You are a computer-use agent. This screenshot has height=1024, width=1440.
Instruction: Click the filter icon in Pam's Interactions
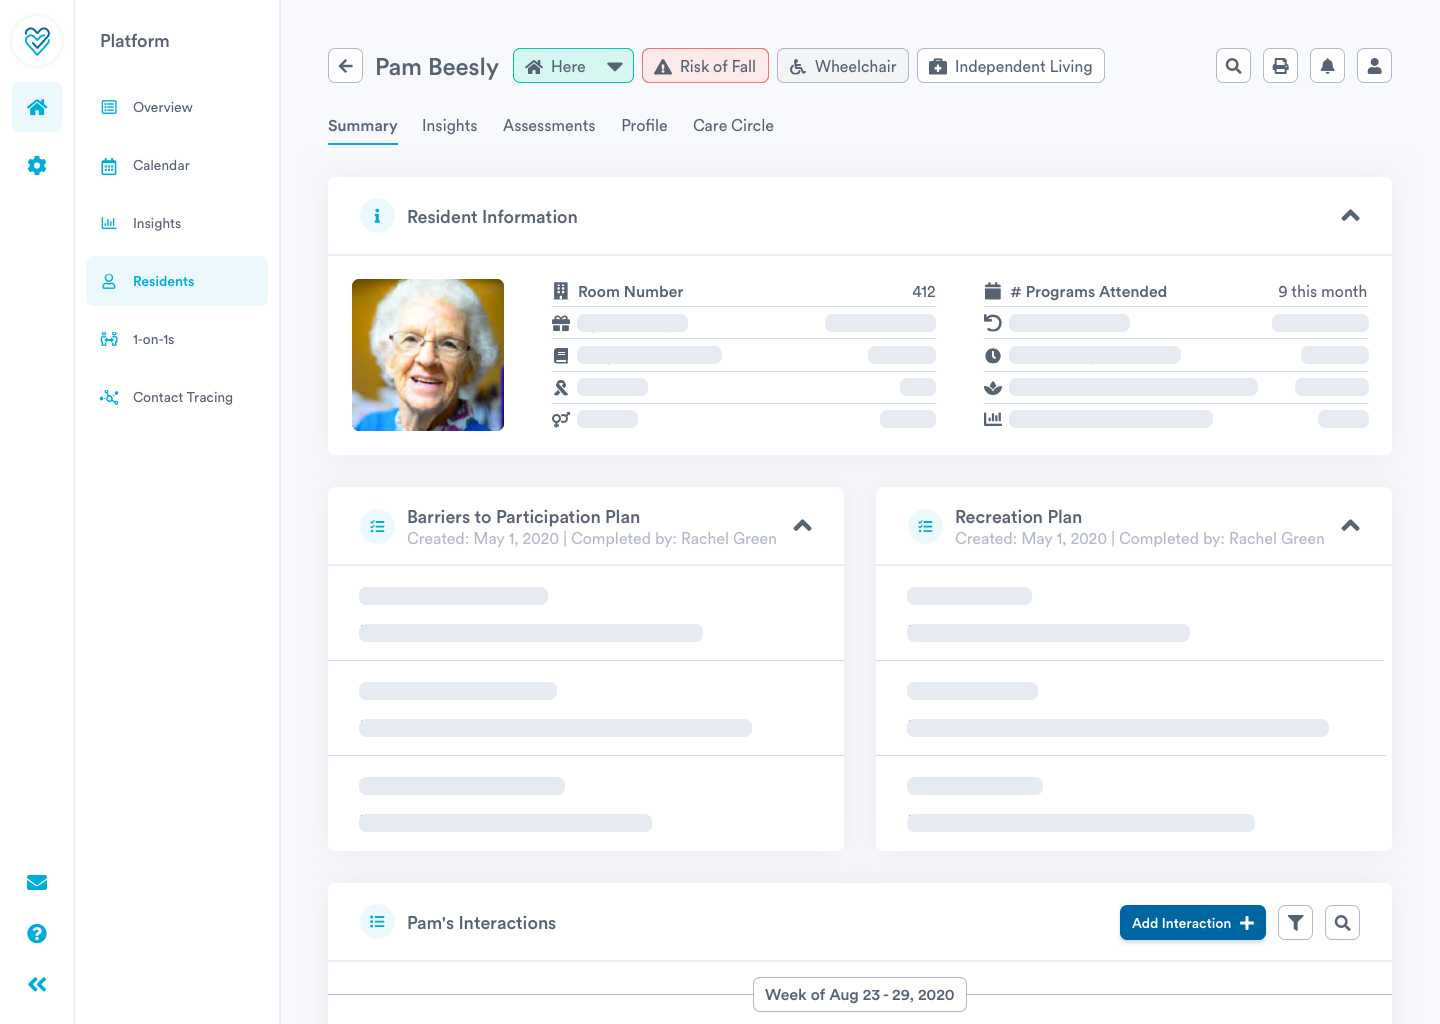(1295, 922)
